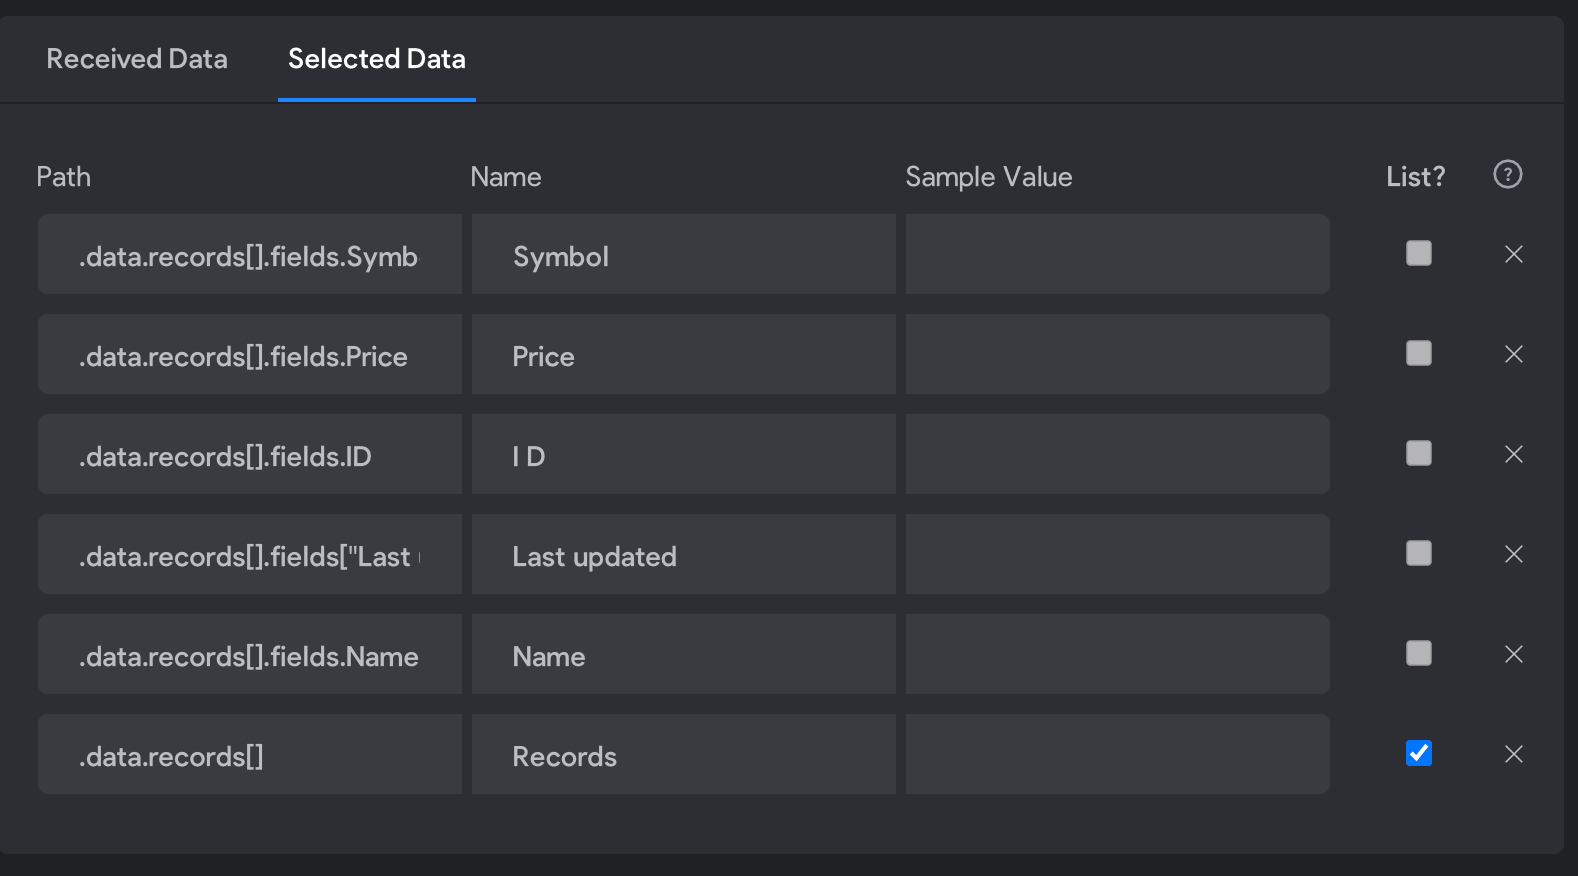This screenshot has height=876, width=1578.
Task: Uncheck the List checkbox for Records row
Action: (x=1419, y=753)
